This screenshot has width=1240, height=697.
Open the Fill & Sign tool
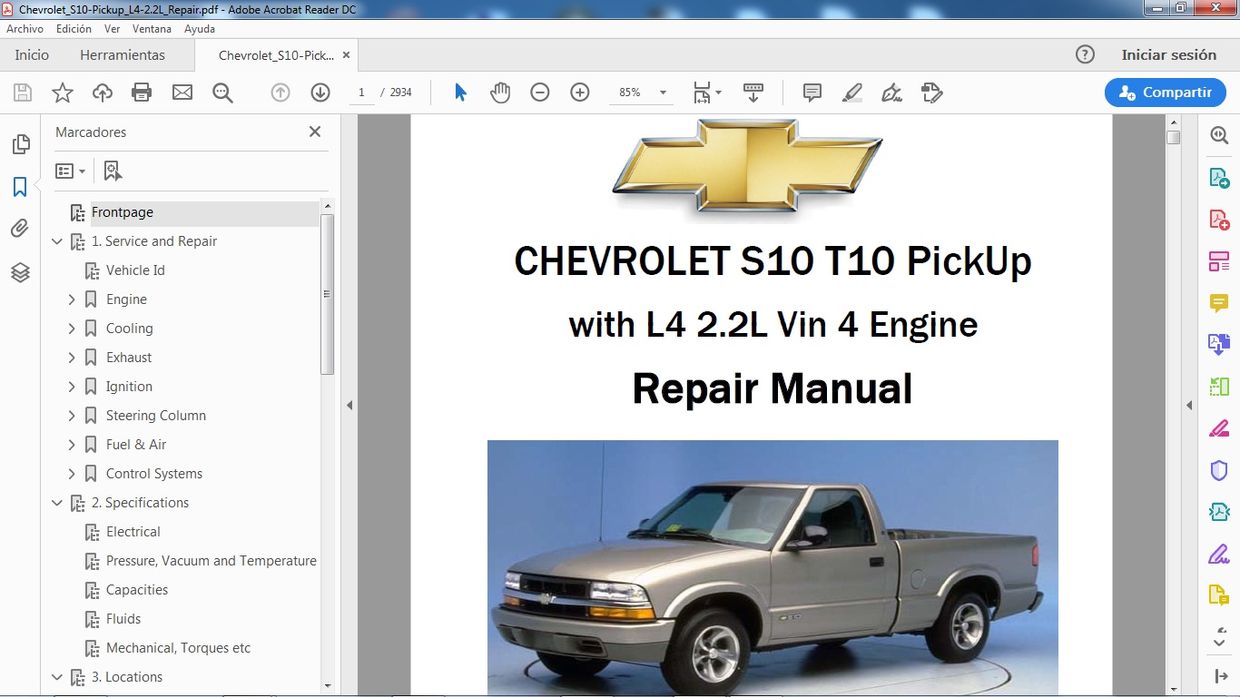pyautogui.click(x=891, y=92)
